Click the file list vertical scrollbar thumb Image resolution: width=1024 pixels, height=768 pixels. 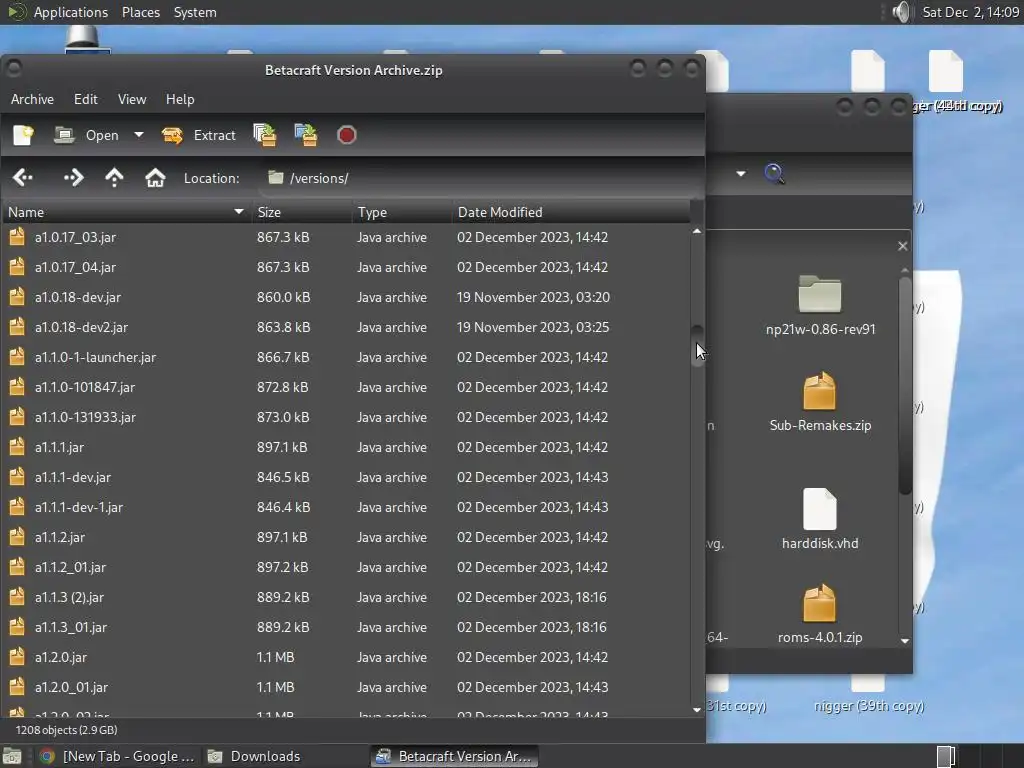[697, 346]
